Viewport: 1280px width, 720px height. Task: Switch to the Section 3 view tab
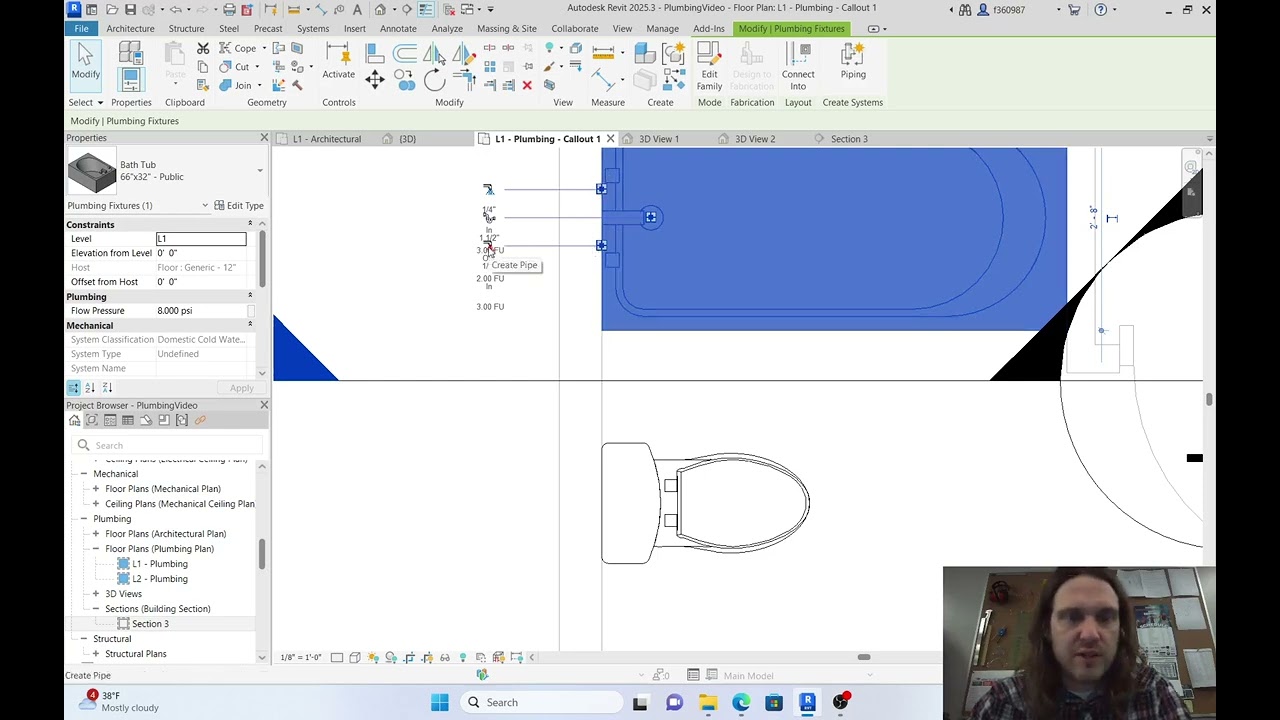(849, 139)
